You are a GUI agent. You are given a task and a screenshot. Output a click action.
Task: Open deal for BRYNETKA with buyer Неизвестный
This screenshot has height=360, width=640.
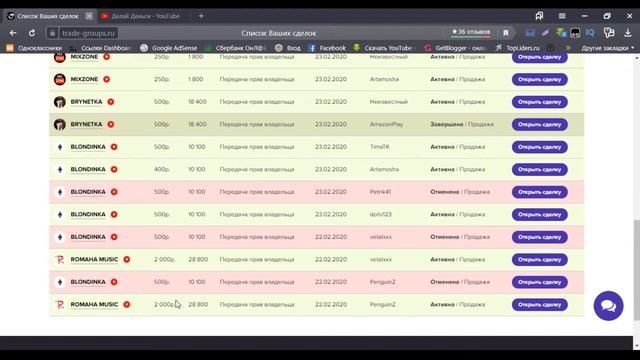coord(539,102)
